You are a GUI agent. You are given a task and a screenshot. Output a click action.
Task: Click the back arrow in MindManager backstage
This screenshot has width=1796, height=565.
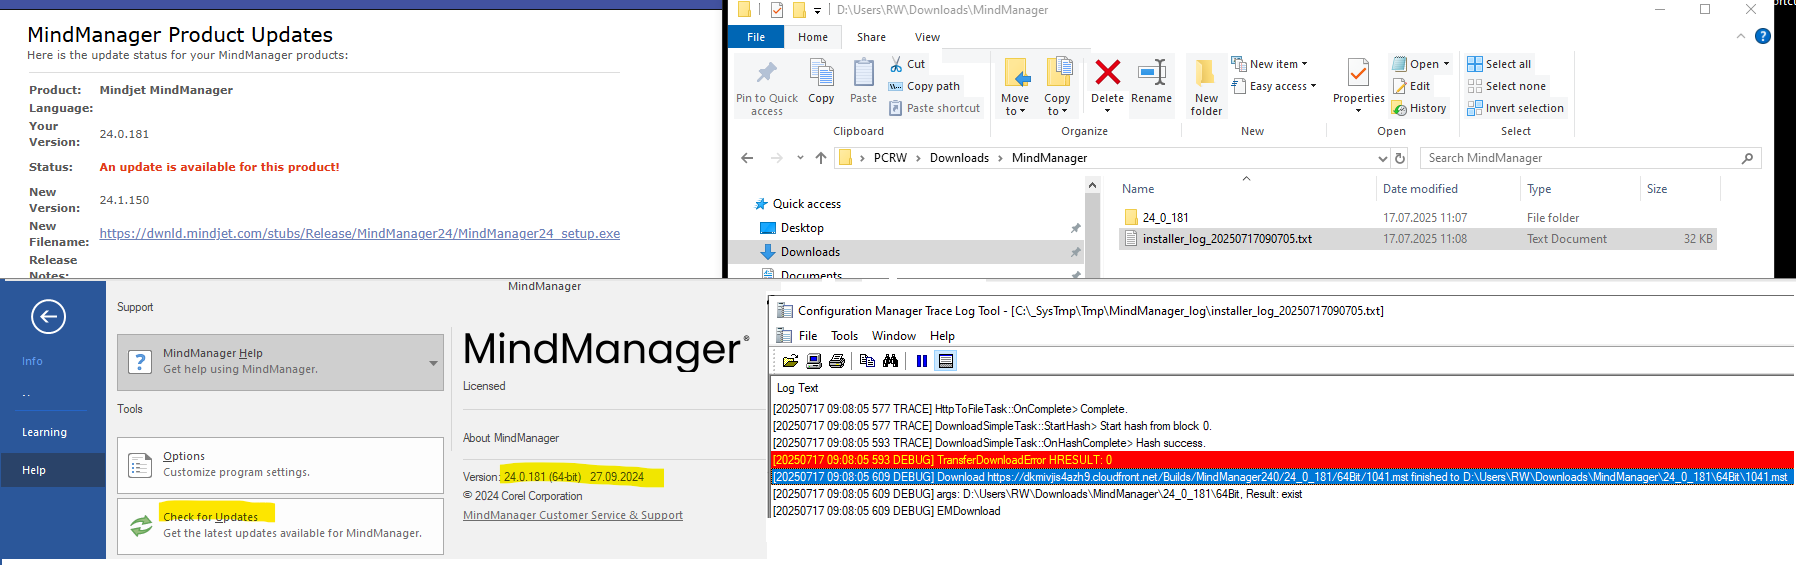coord(48,317)
